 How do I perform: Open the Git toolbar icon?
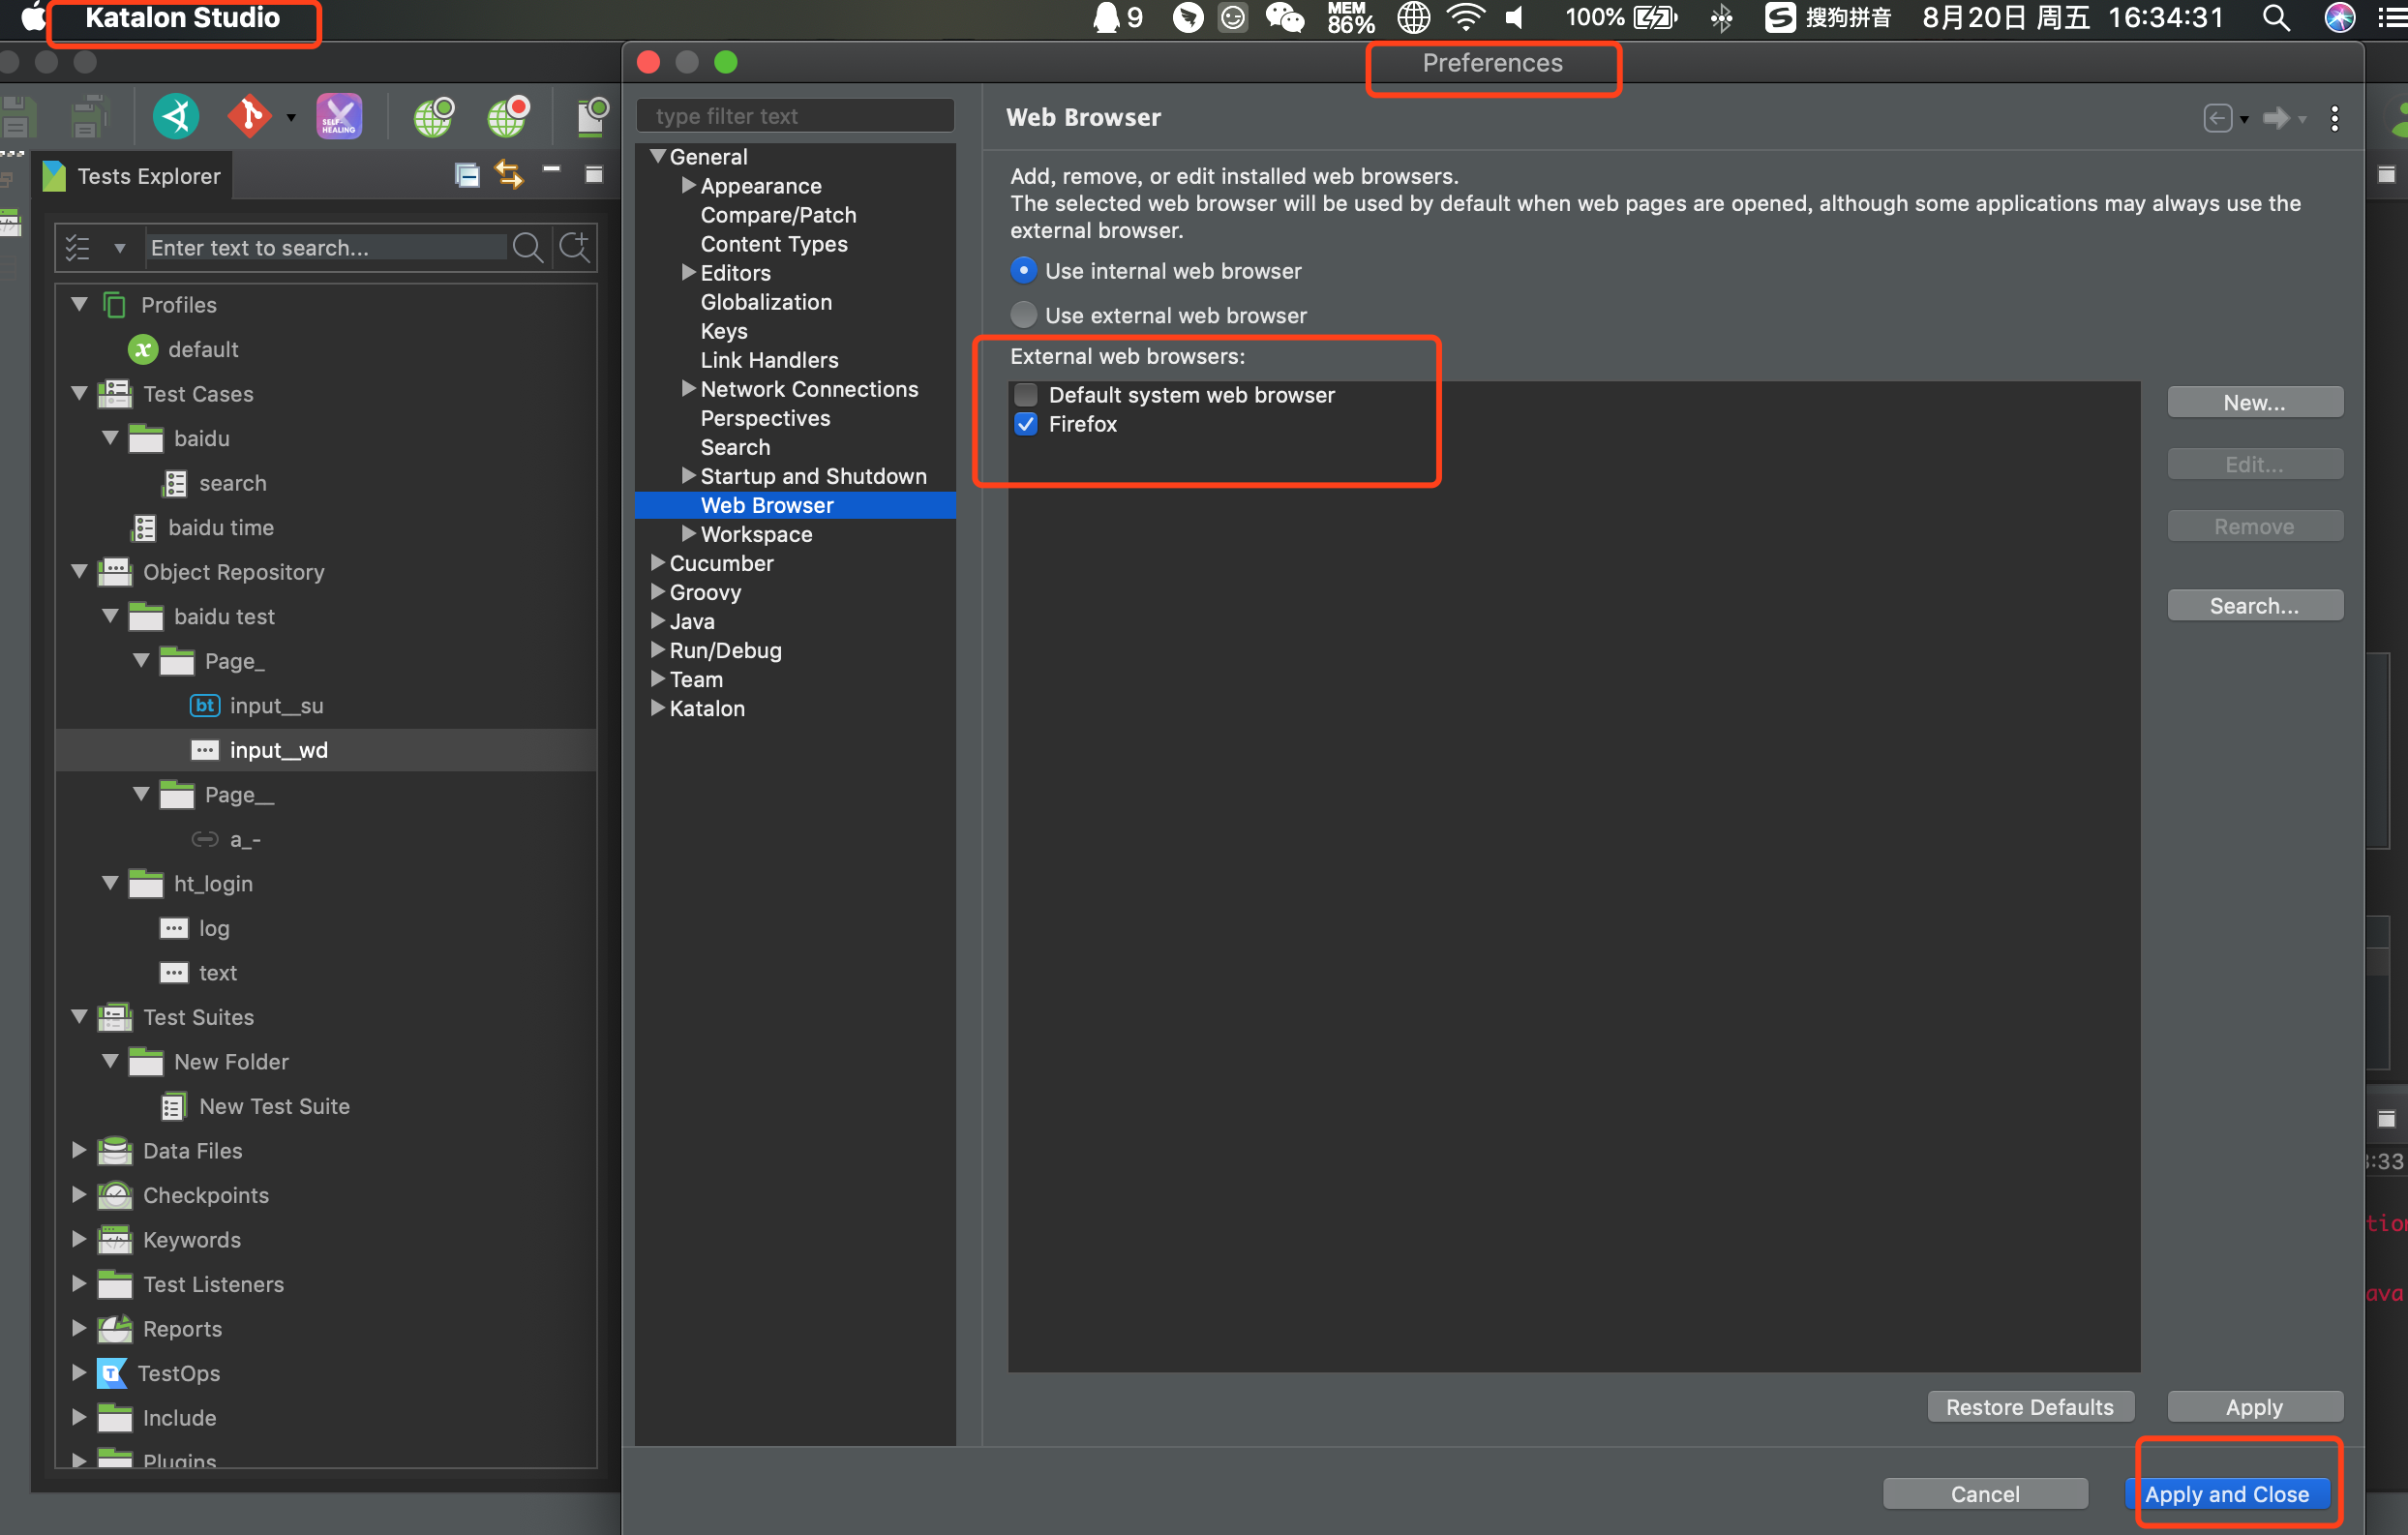pos(249,117)
